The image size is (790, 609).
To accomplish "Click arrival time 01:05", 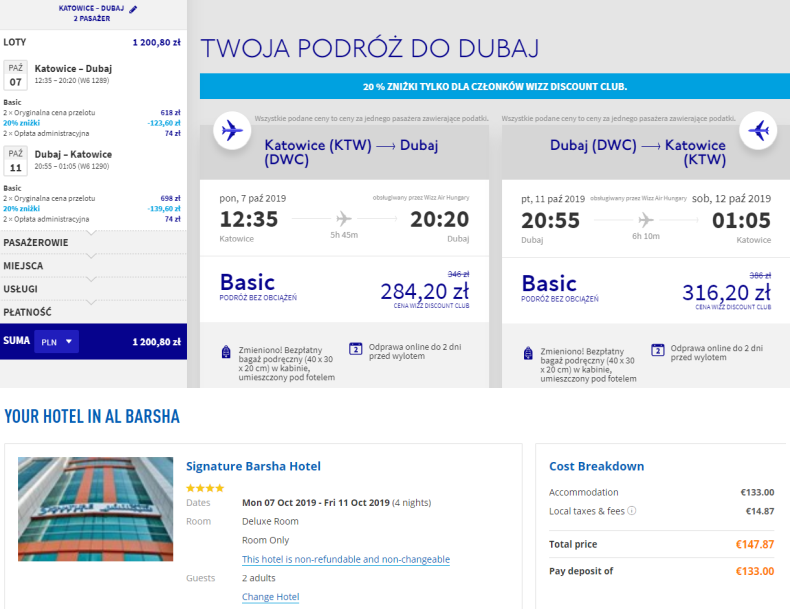I will [x=741, y=221].
